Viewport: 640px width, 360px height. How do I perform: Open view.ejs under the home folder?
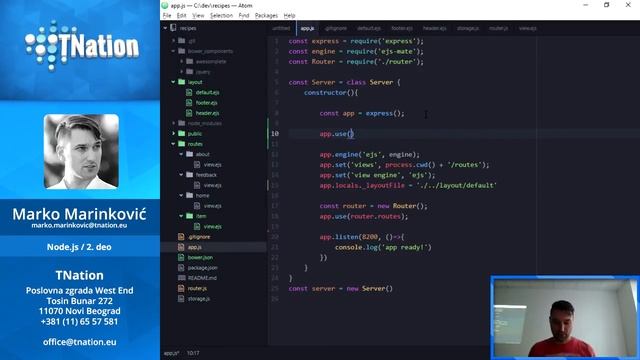point(213,206)
